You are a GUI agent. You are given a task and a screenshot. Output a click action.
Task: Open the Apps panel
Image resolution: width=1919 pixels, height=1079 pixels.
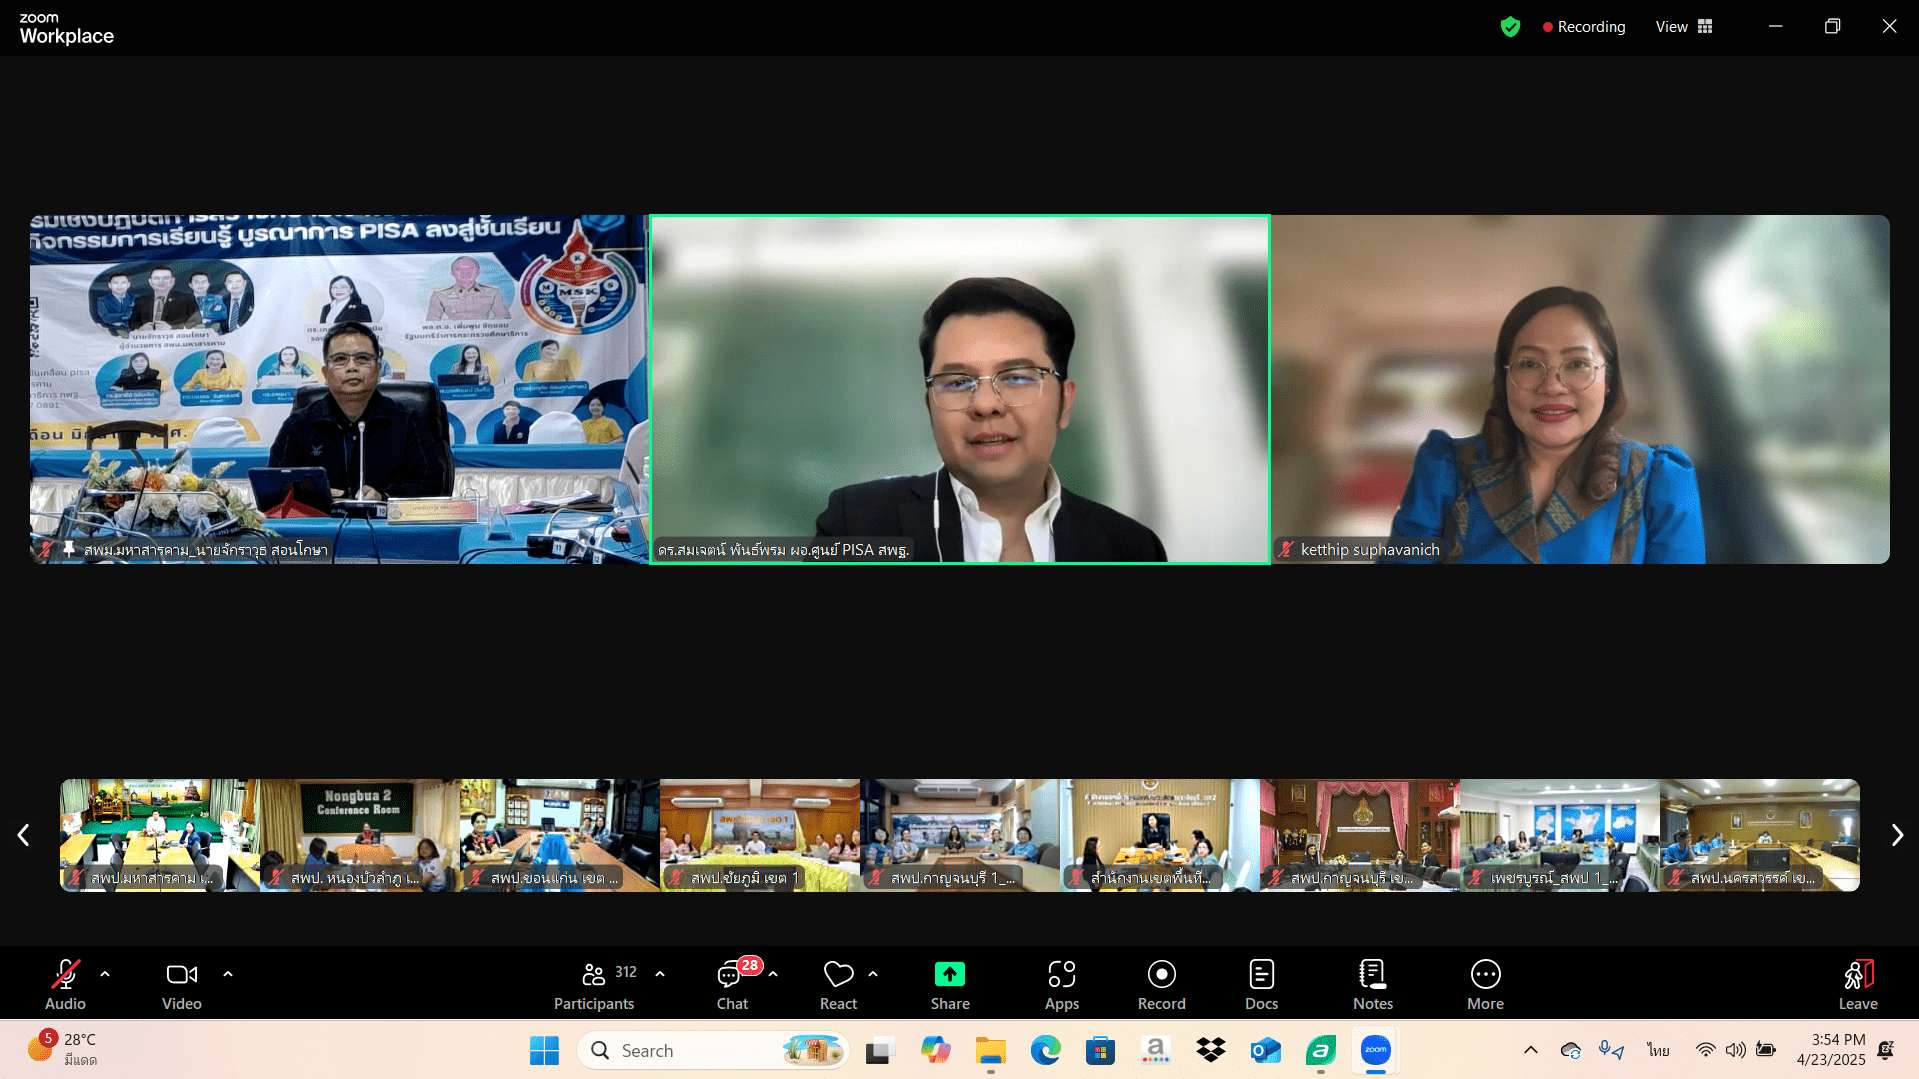pyautogui.click(x=1062, y=984)
